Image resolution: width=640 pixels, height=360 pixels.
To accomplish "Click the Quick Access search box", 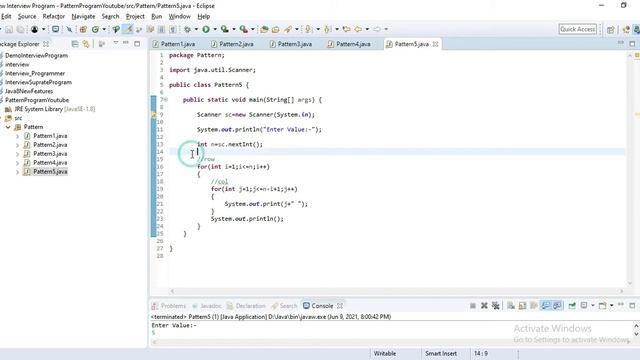I will (x=578, y=29).
